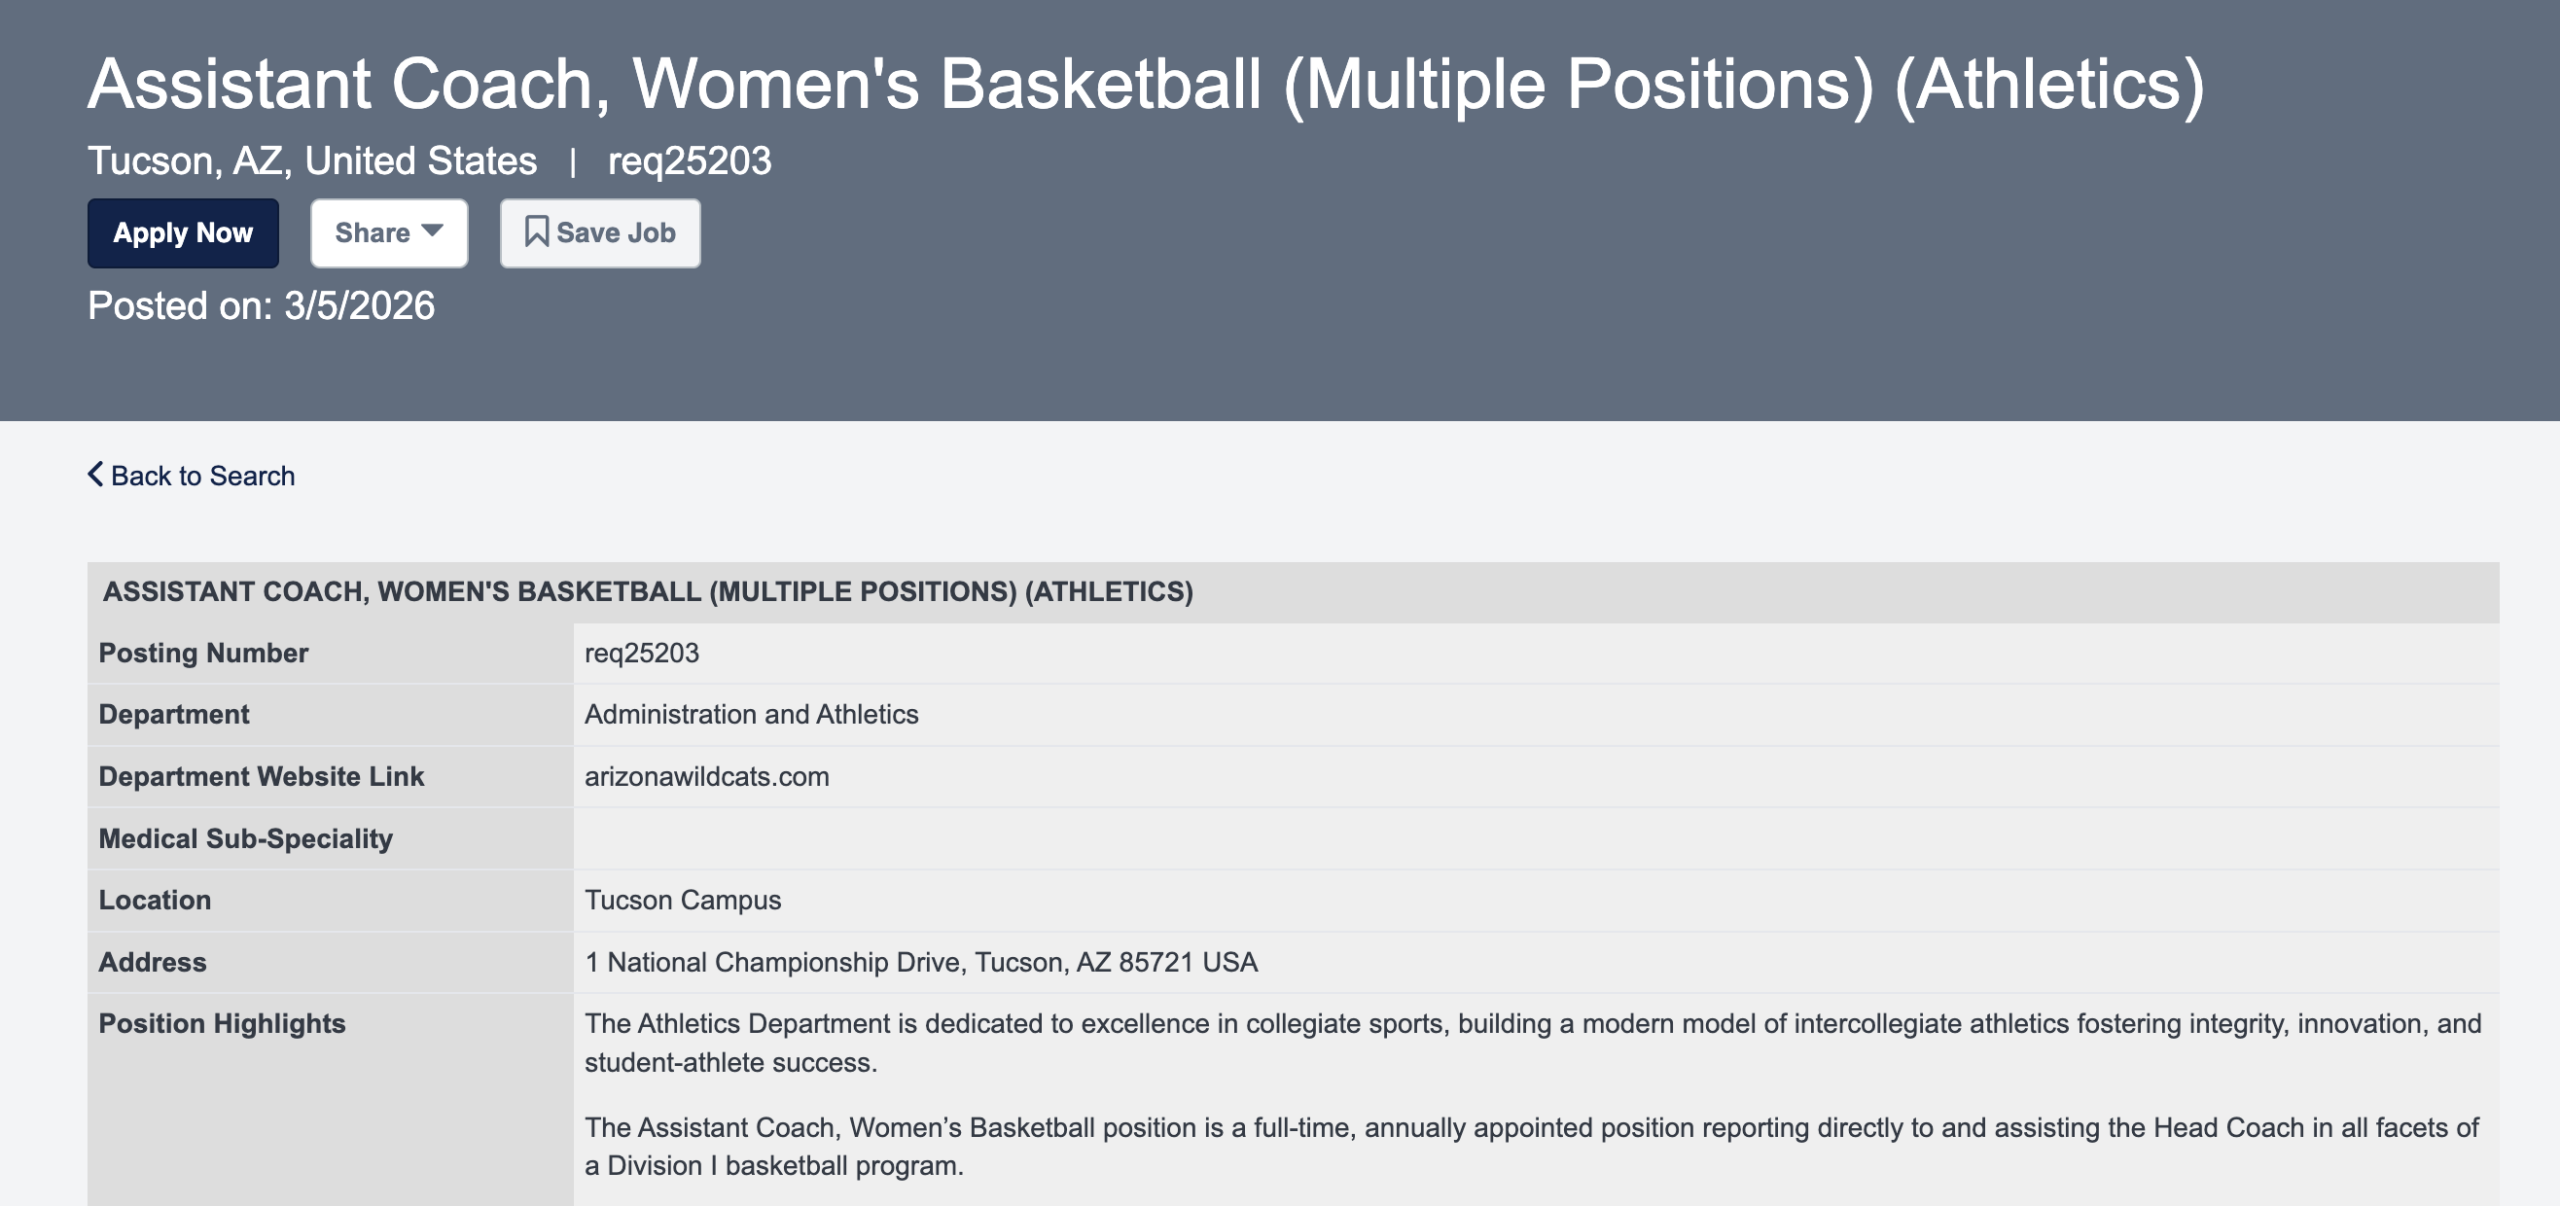Click the Medical Sub-Speciality row label
Image resolution: width=2560 pixels, height=1206 pixels.
[x=245, y=838]
